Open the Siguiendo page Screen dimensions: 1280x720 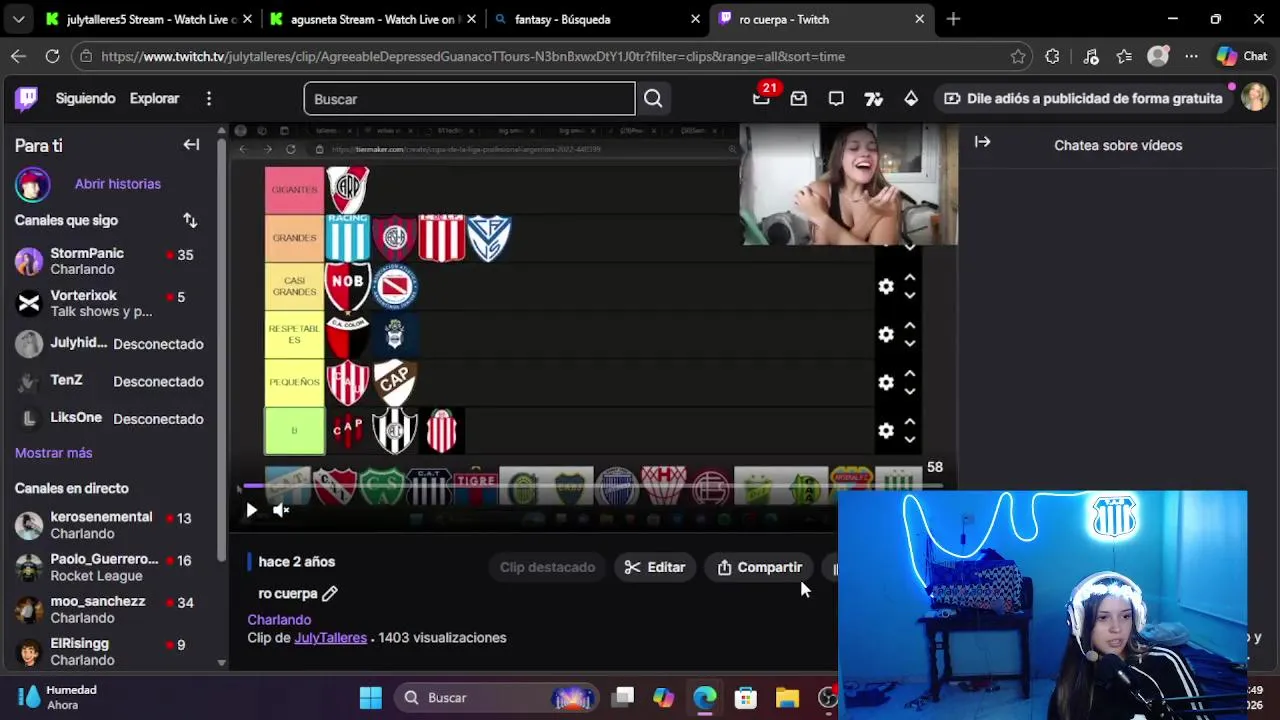(x=85, y=98)
